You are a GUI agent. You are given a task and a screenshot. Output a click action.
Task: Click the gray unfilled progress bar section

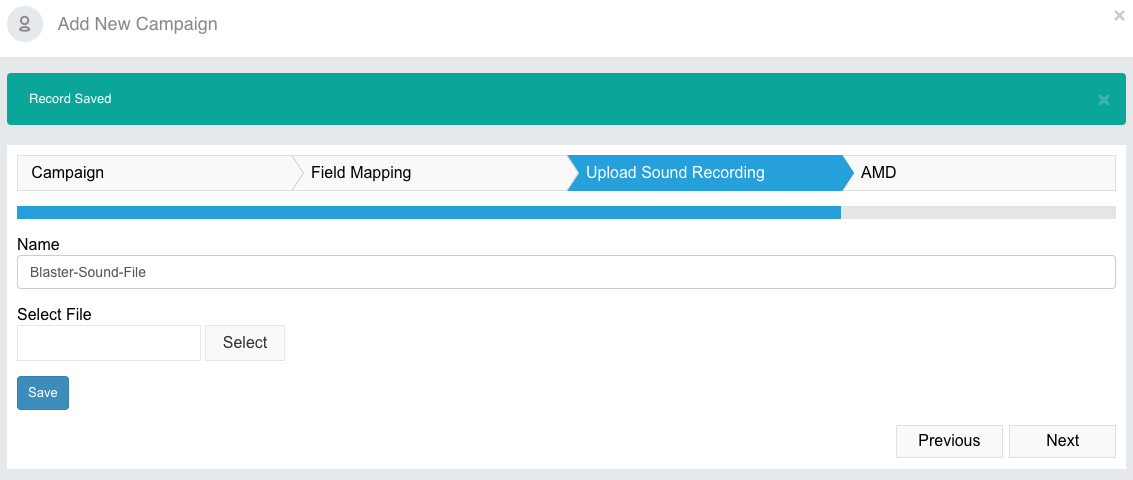click(978, 213)
